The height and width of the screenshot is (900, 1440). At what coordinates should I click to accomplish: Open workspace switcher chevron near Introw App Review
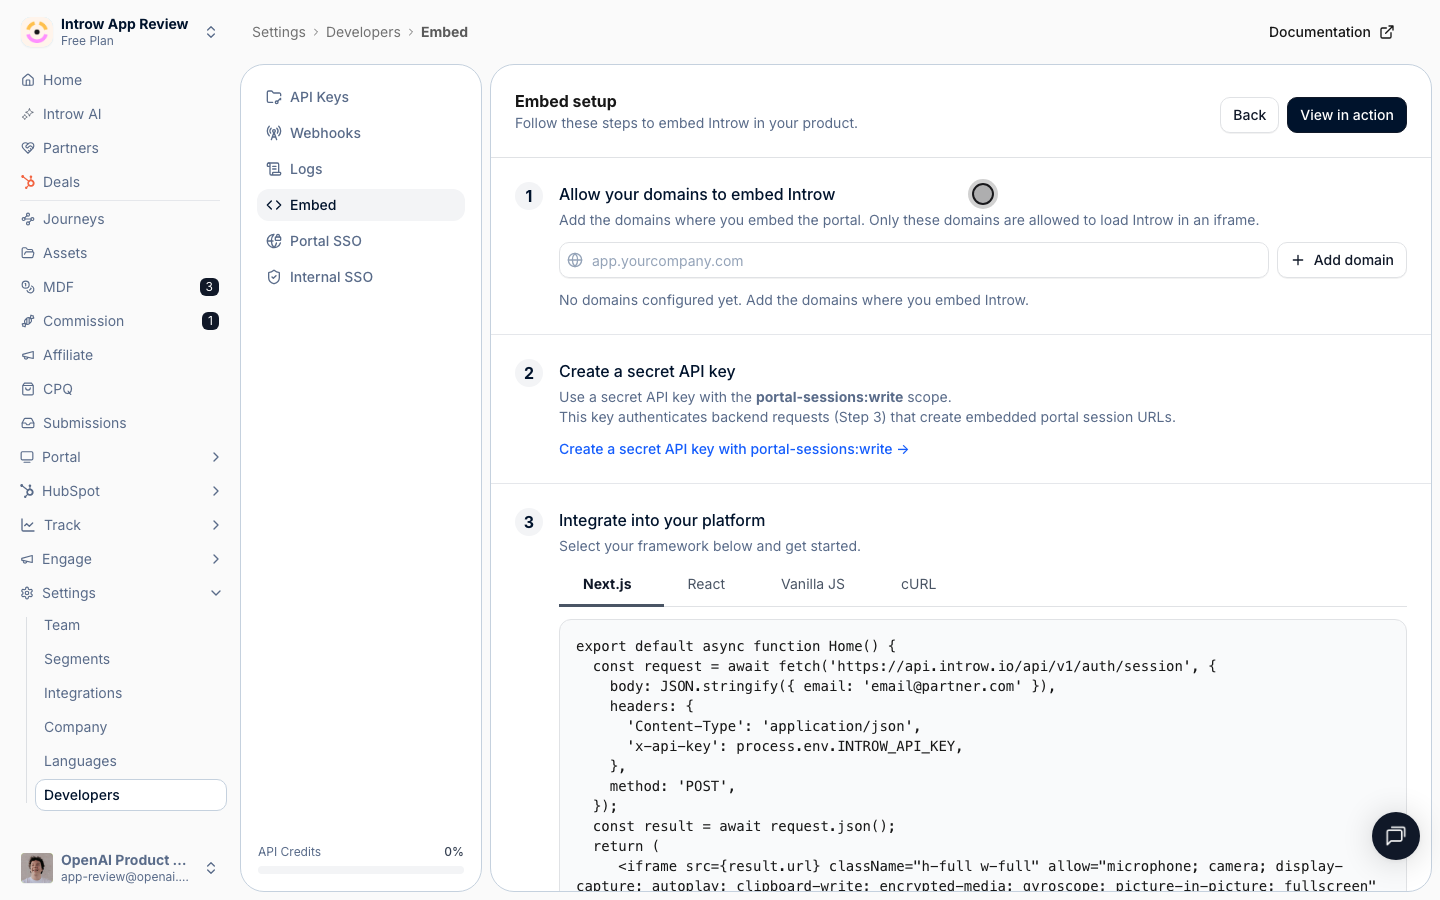pyautogui.click(x=211, y=32)
